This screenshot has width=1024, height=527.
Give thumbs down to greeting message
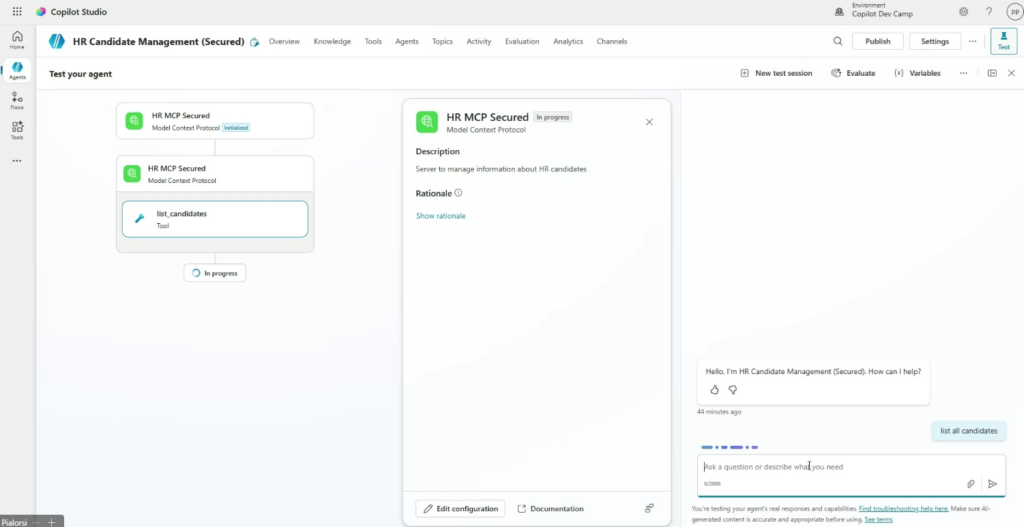coord(733,390)
